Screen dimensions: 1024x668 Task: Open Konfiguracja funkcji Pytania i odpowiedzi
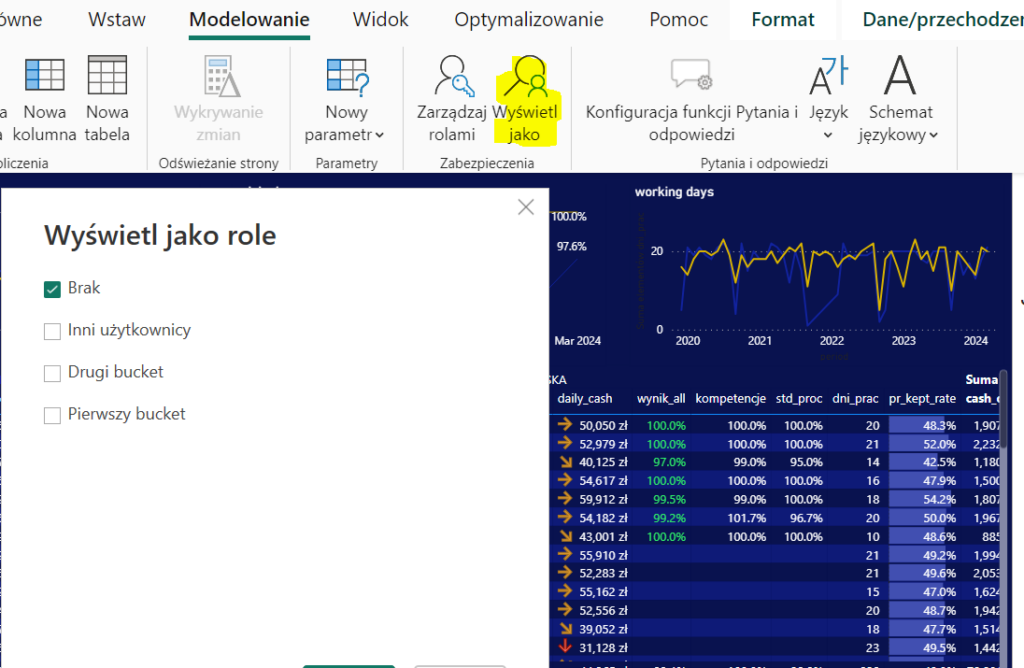[691, 76]
